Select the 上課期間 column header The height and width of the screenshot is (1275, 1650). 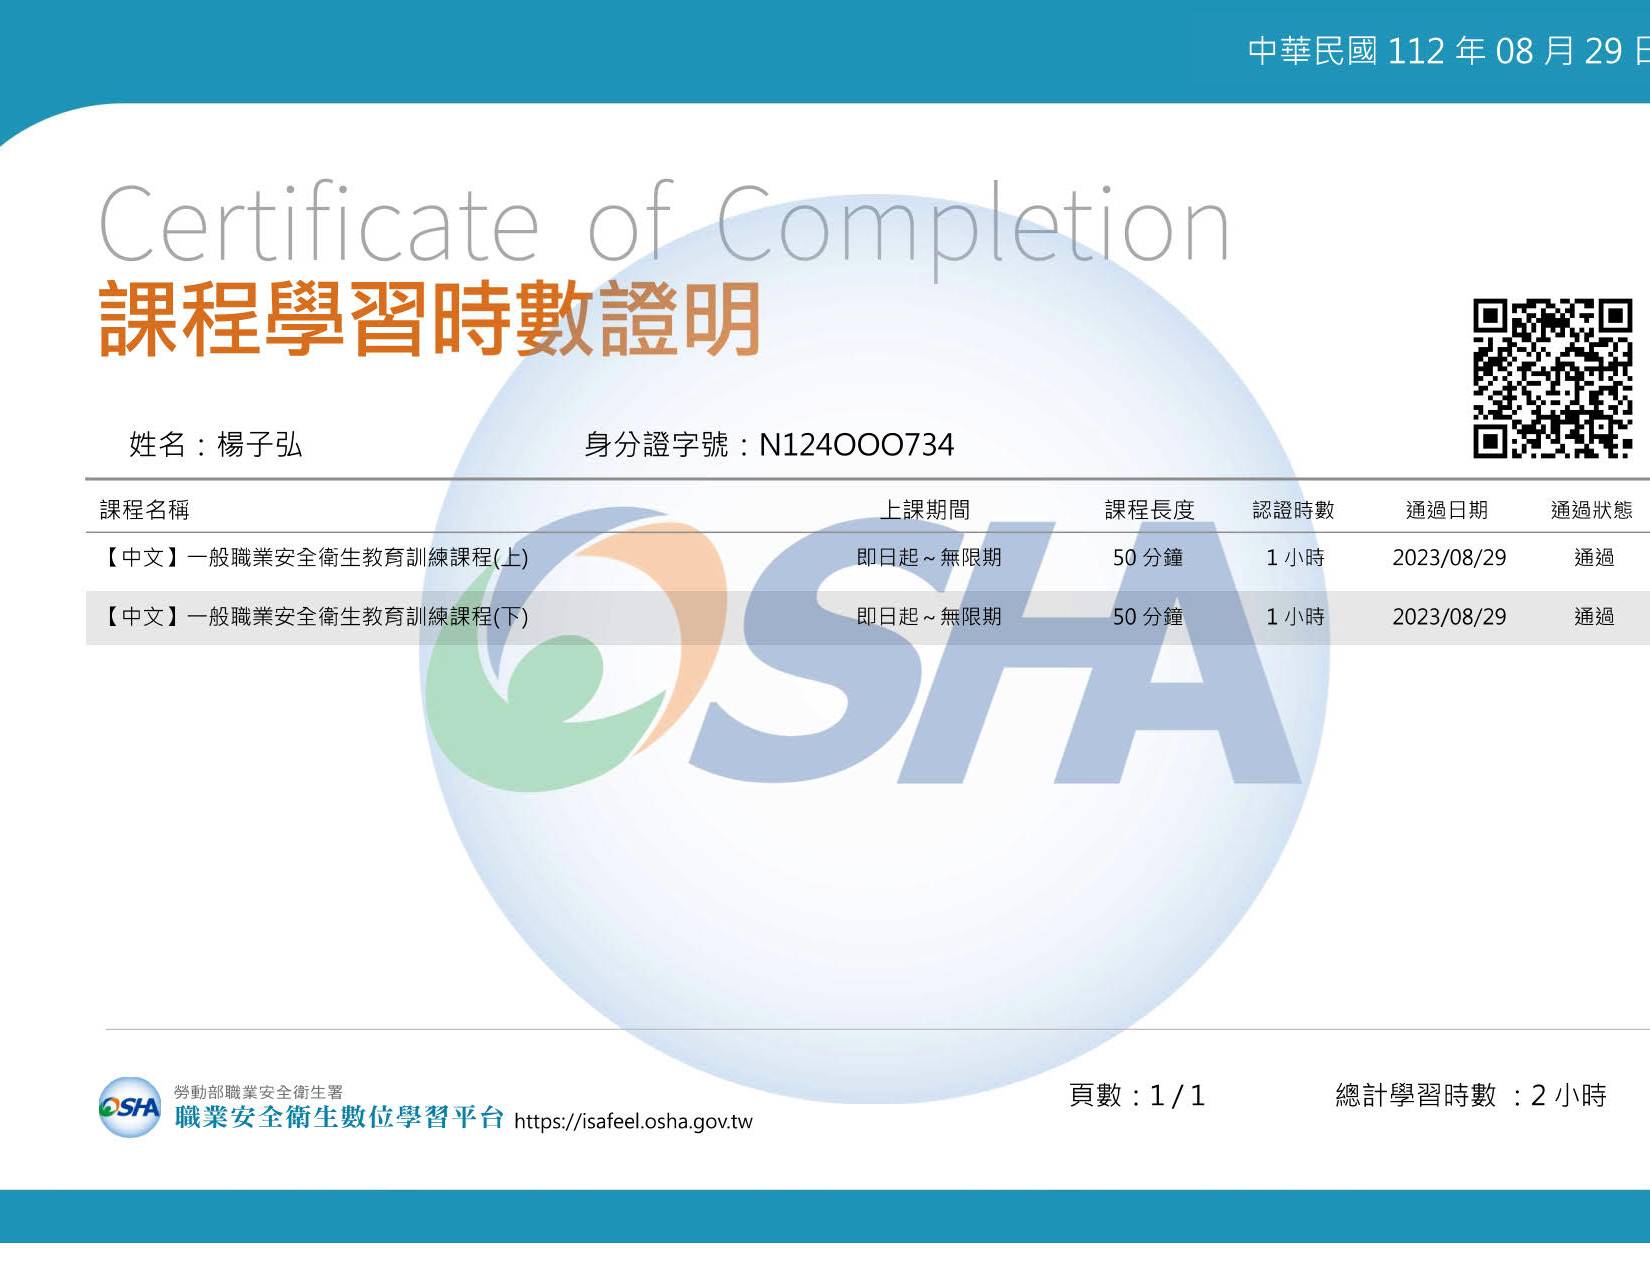tap(925, 510)
